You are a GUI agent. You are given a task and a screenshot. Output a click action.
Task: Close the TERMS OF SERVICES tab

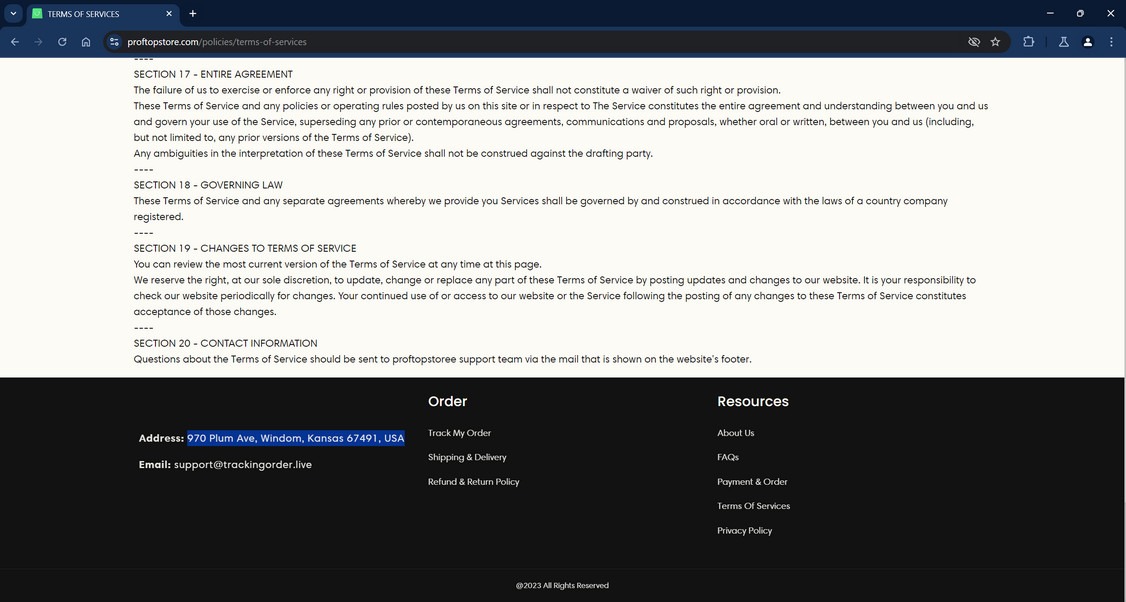tap(169, 14)
